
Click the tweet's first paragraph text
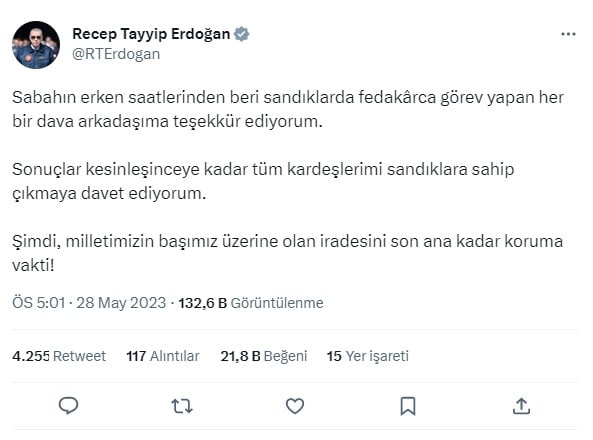pos(288,109)
